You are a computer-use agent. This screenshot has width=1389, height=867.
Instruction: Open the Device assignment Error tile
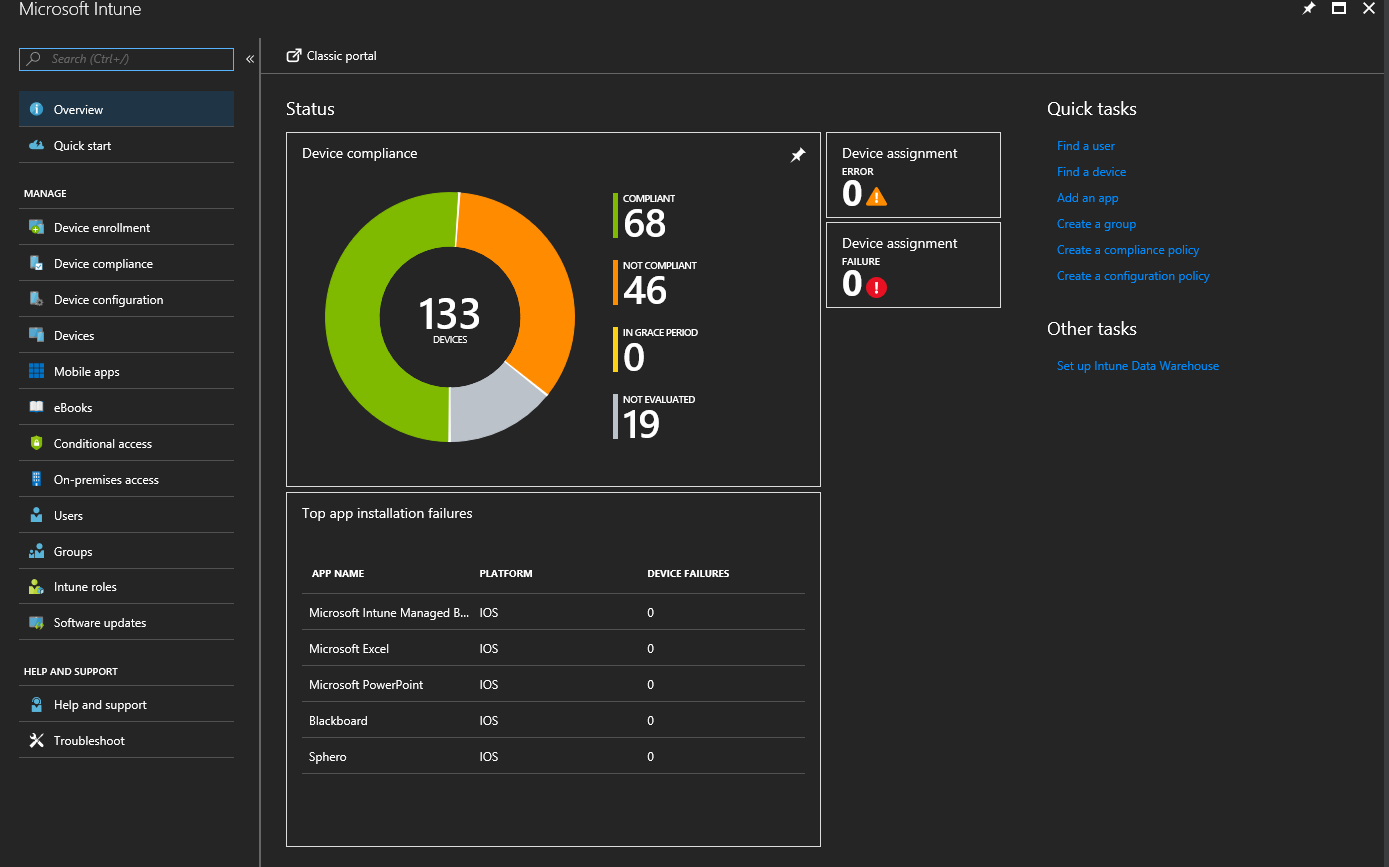coord(913,175)
